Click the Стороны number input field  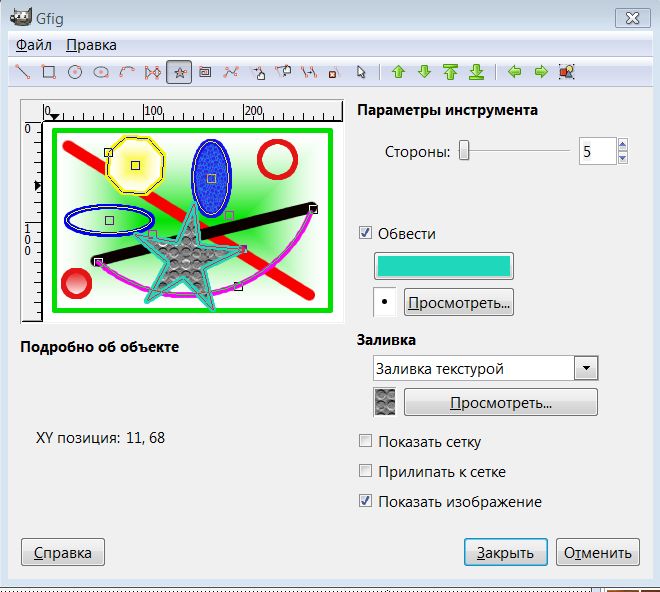(596, 152)
